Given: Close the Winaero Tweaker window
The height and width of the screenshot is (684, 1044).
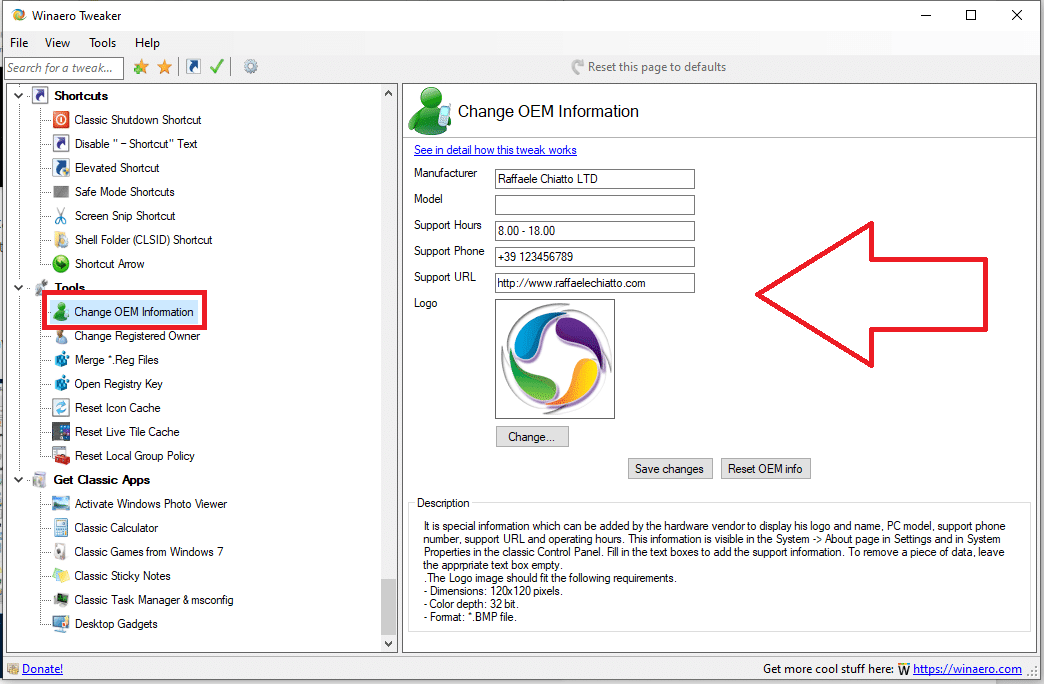Looking at the screenshot, I should pos(1017,15).
